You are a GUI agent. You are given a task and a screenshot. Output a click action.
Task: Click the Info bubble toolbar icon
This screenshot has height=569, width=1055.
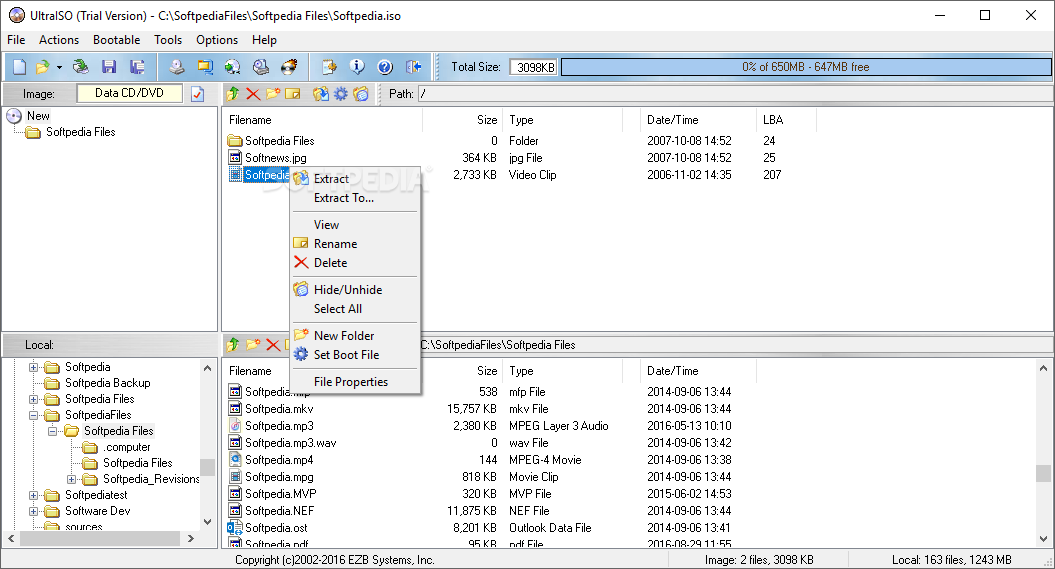click(x=357, y=67)
